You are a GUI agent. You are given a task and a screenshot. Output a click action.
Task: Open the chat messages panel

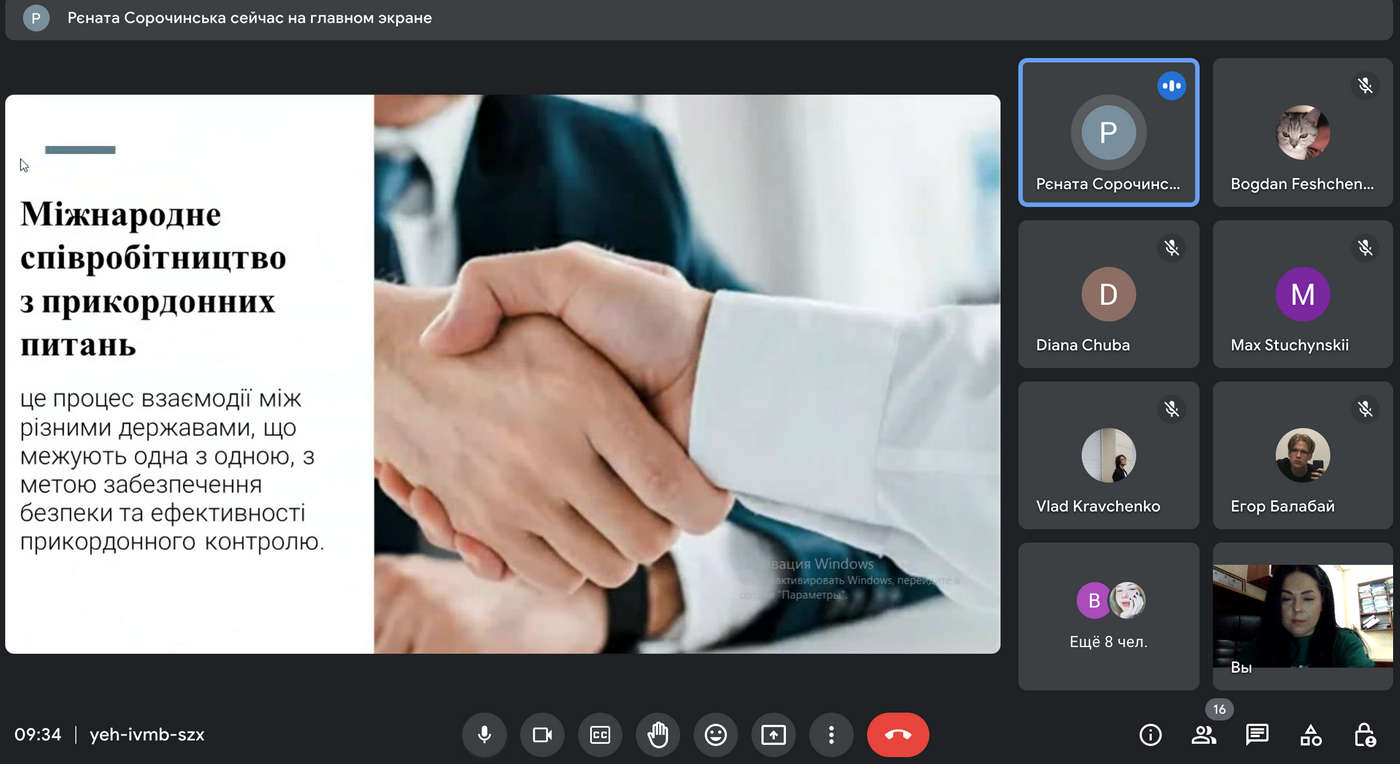[1257, 735]
